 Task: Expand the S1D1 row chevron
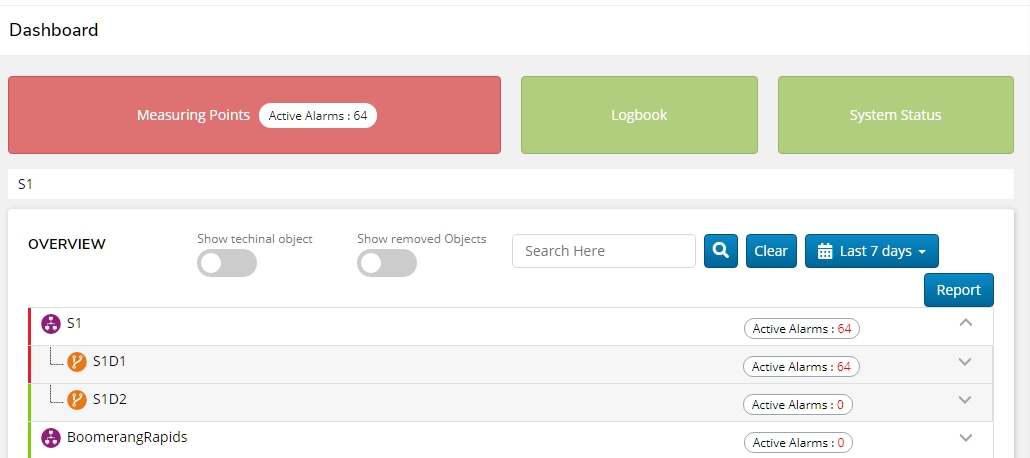tap(965, 362)
